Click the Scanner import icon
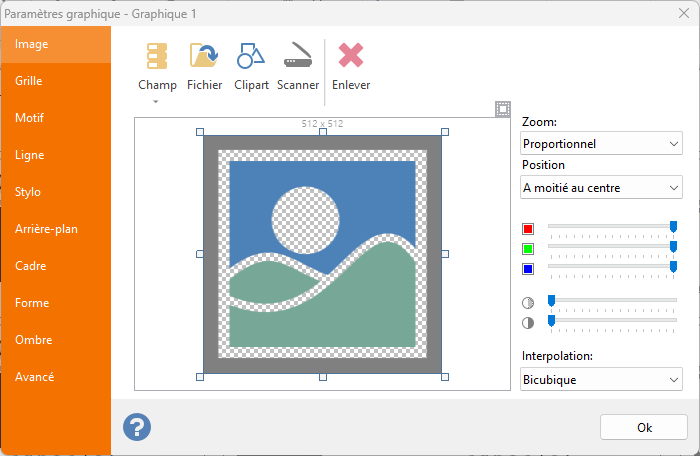The image size is (700, 456). coord(298,57)
